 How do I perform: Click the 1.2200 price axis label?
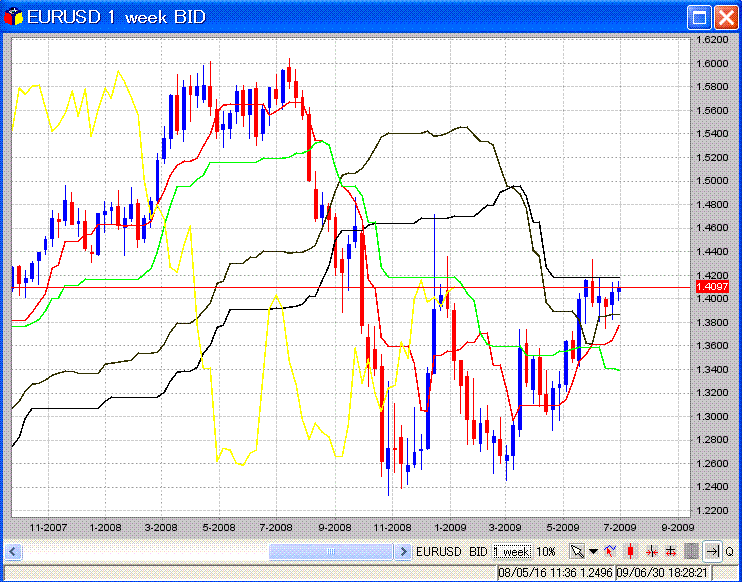pyautogui.click(x=713, y=511)
